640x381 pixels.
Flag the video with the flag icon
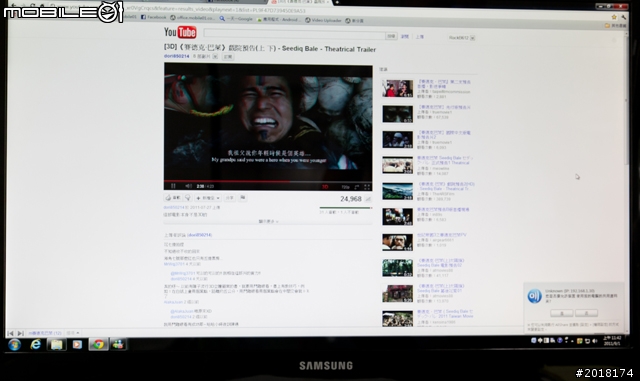(242, 198)
